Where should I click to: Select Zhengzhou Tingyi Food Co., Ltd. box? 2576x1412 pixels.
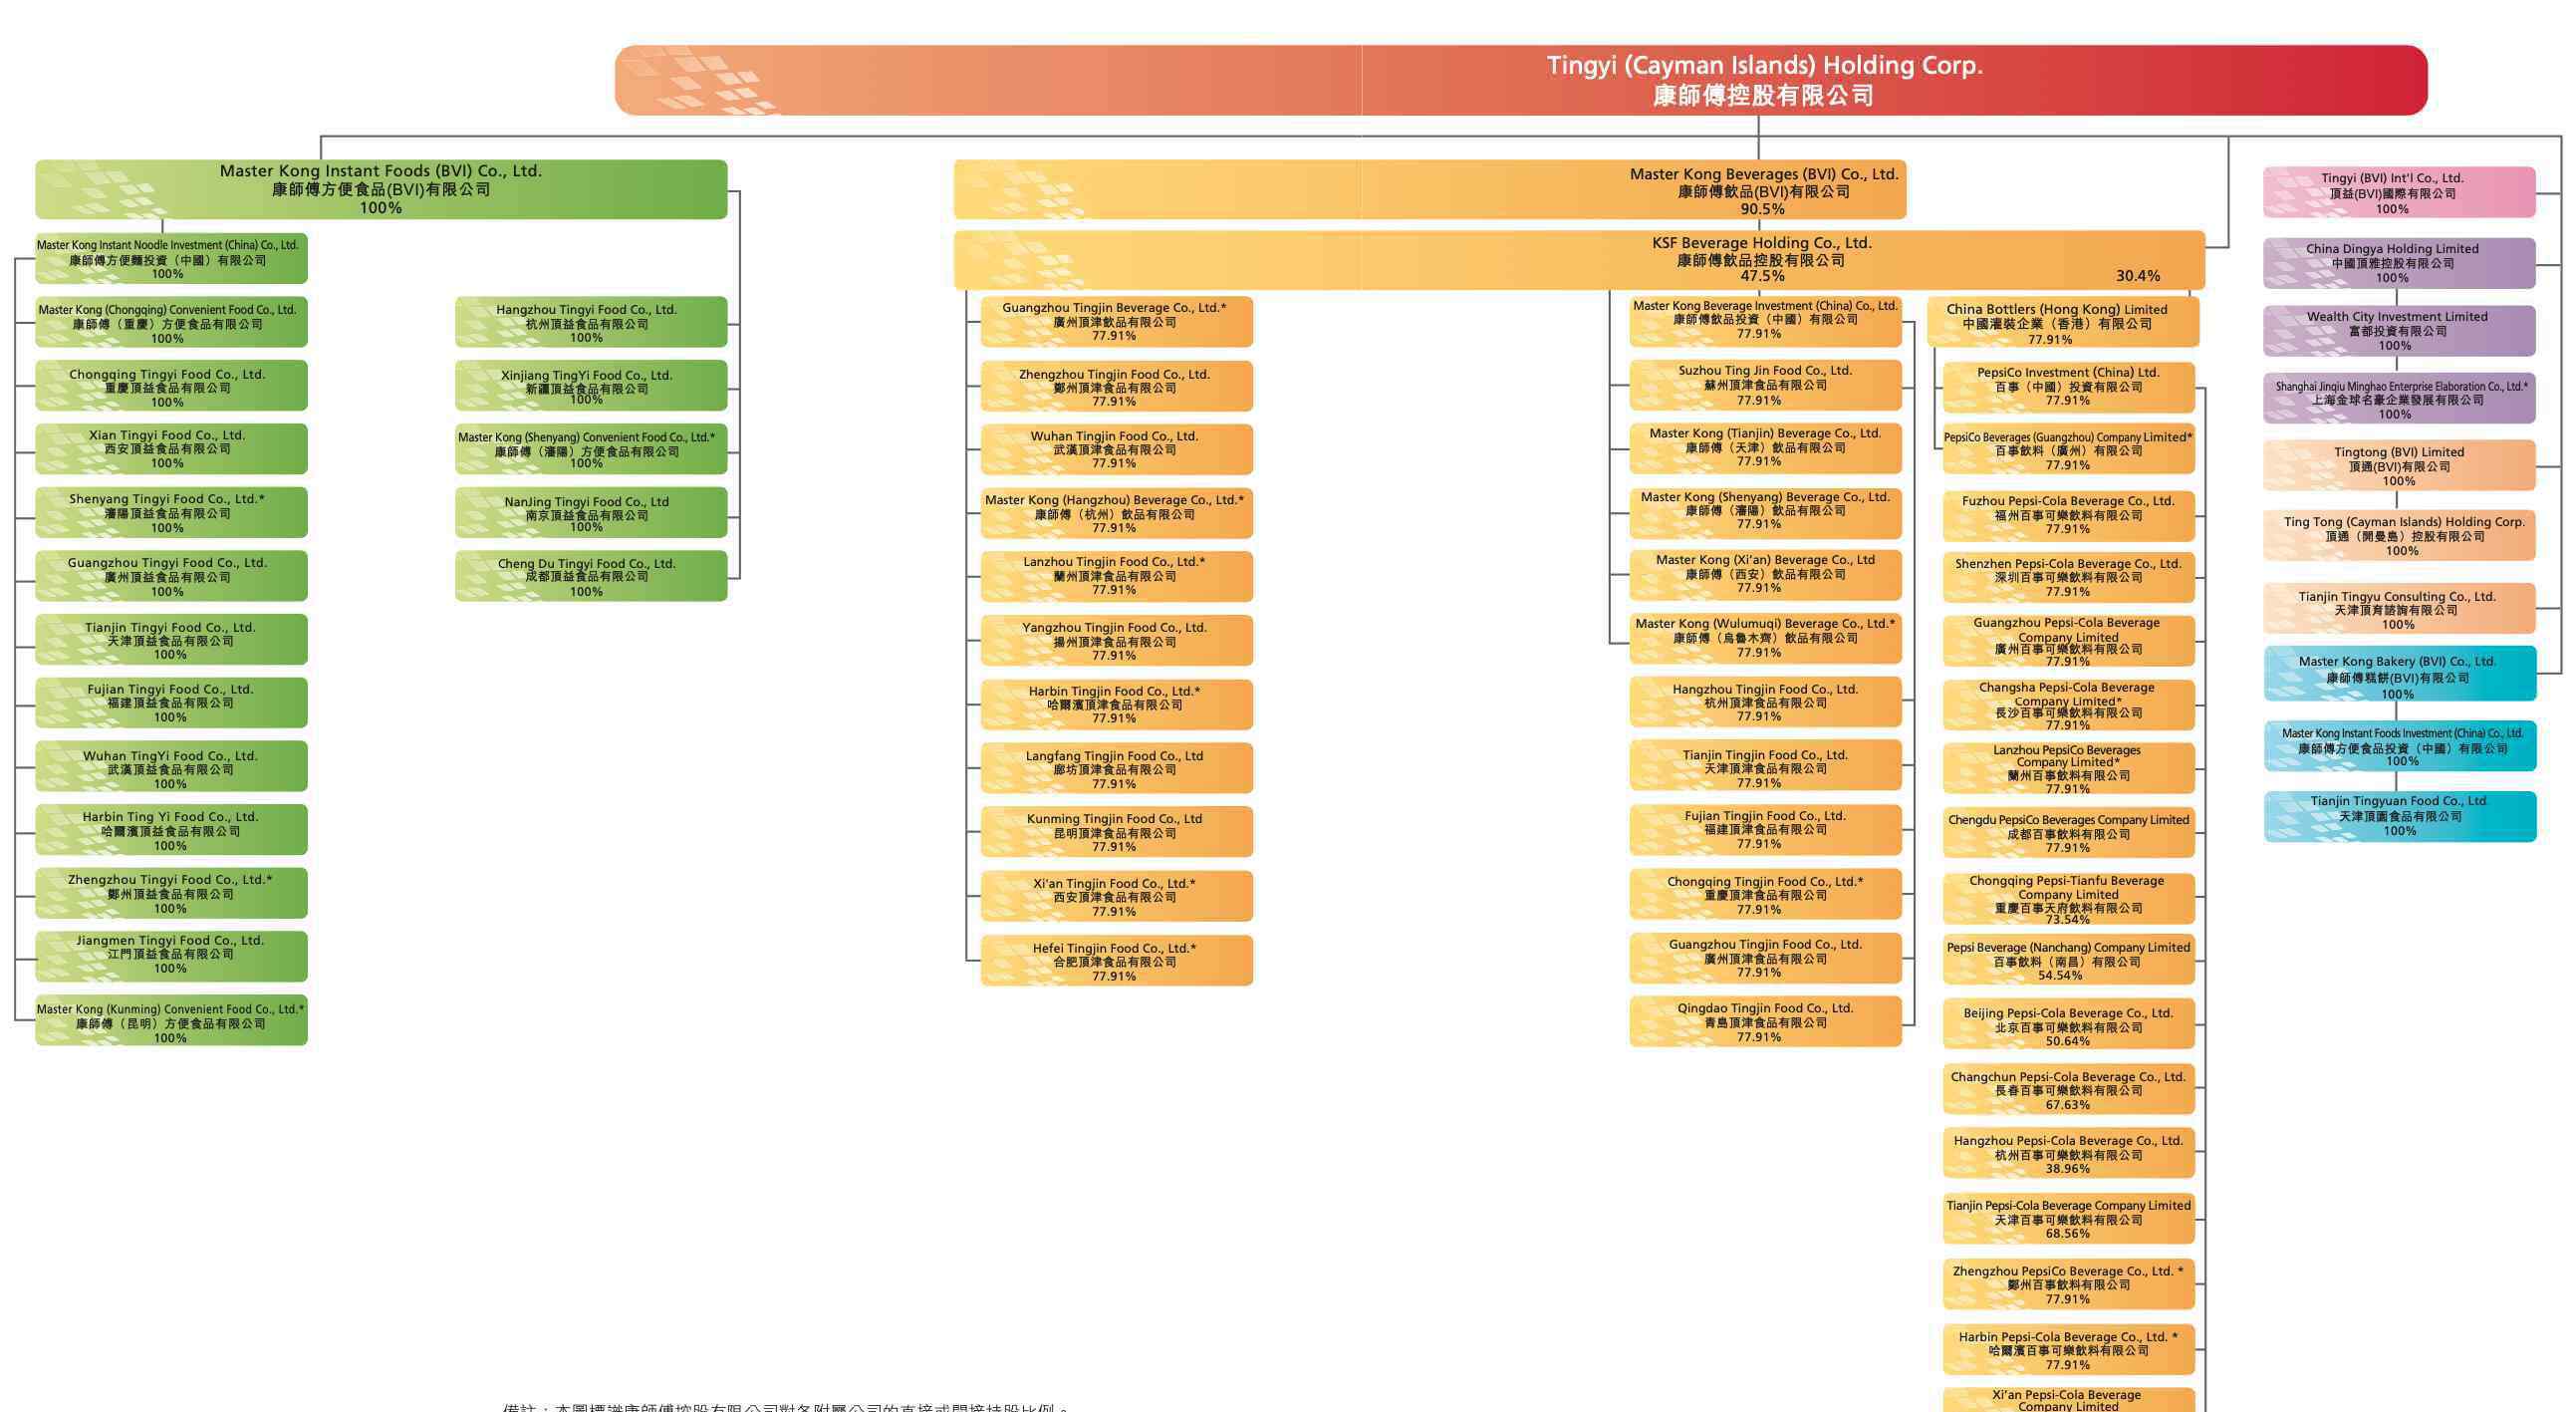171,893
